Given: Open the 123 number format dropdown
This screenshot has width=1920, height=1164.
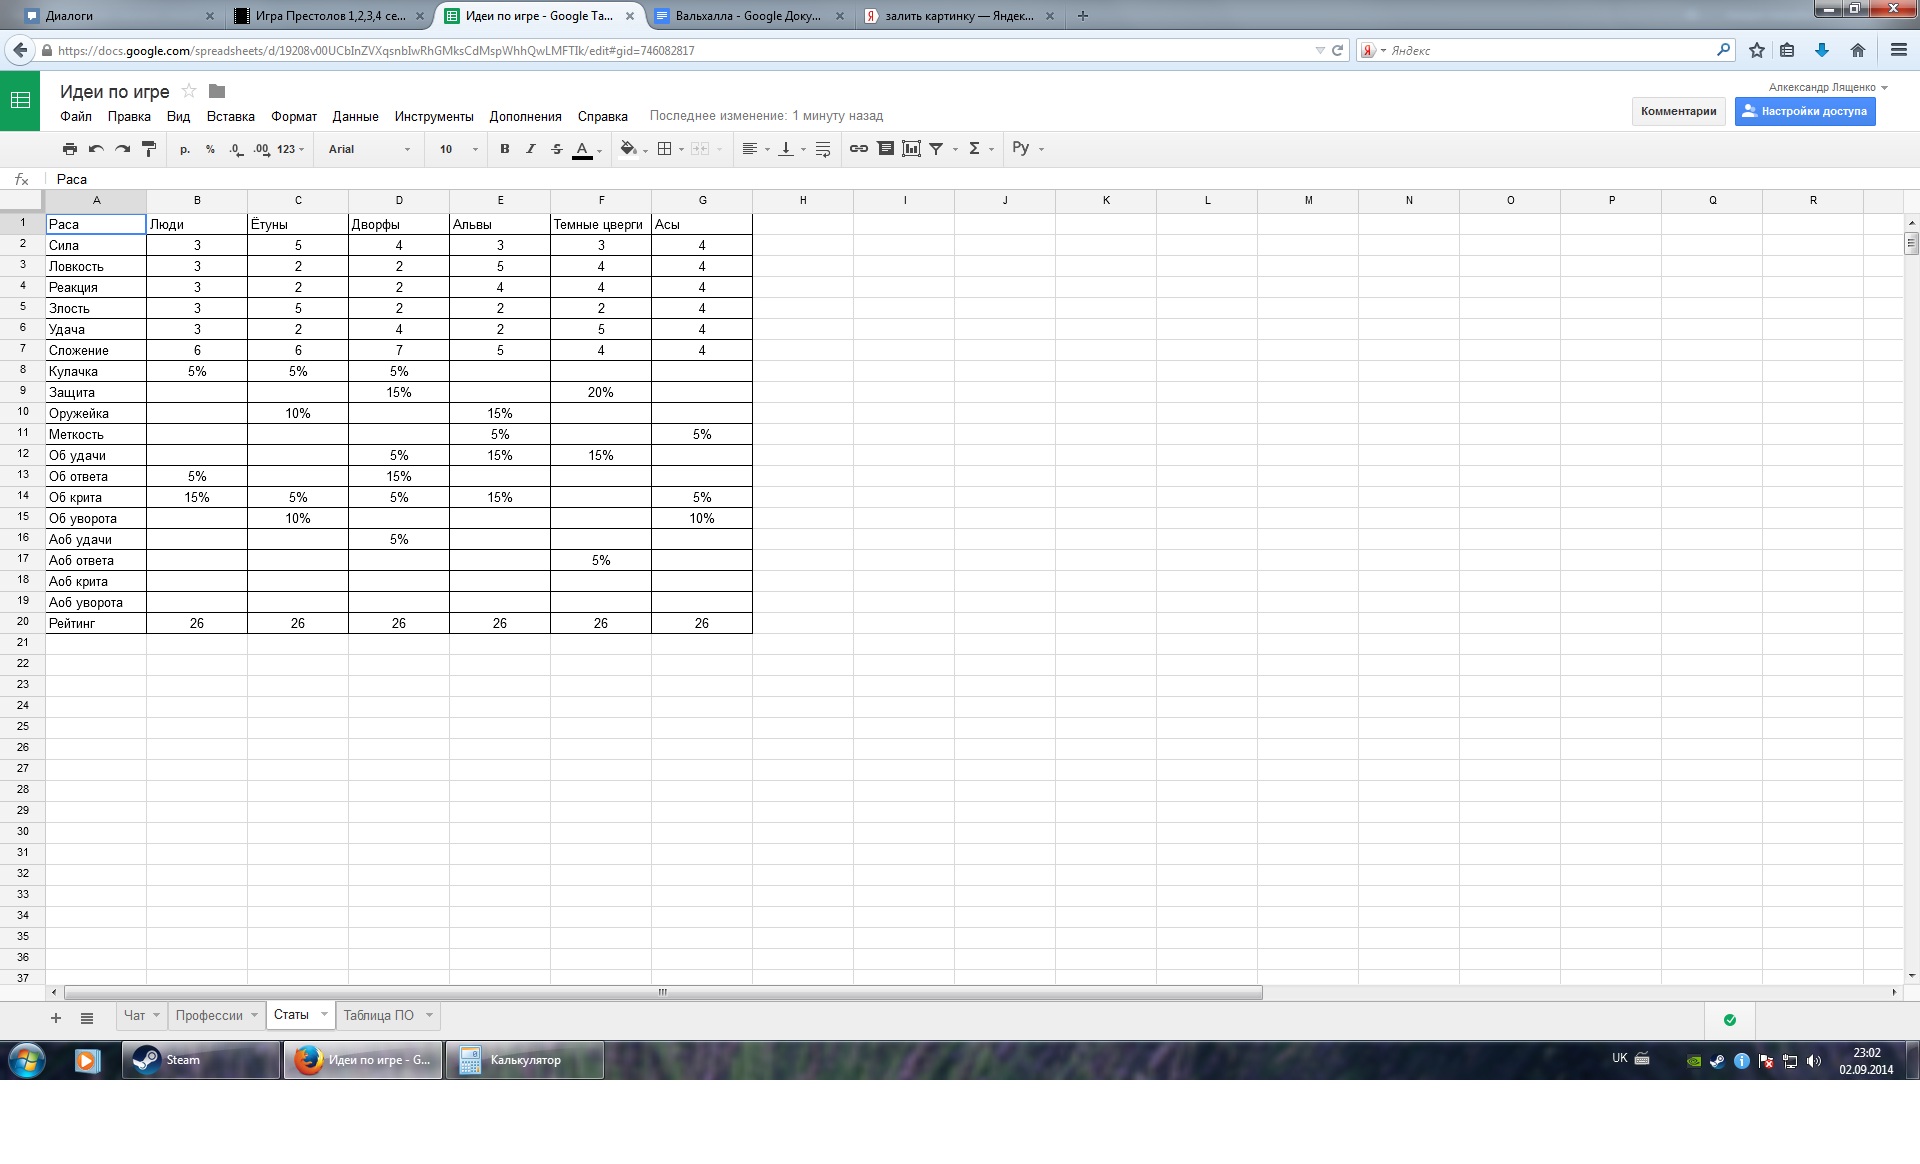Looking at the screenshot, I should click(x=290, y=149).
